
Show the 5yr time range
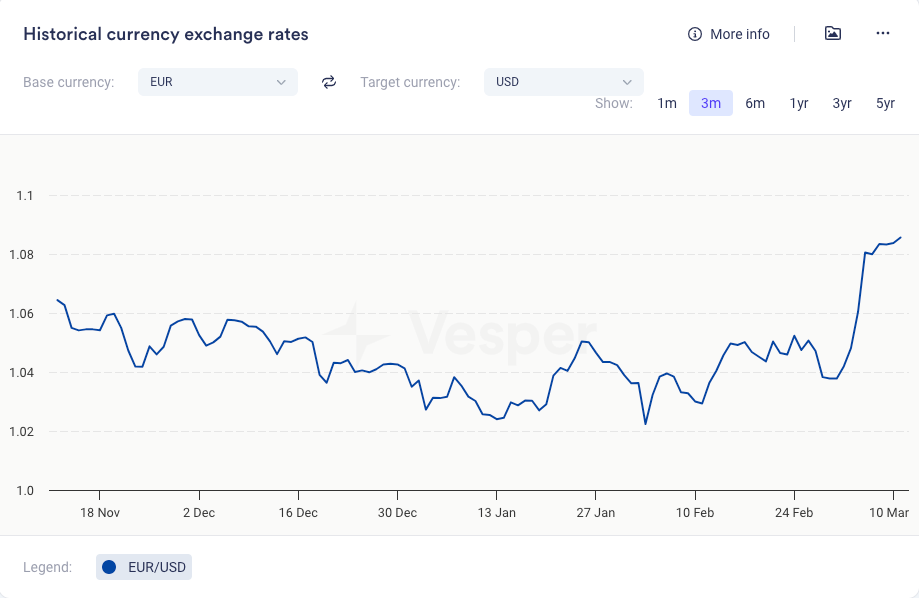click(x=886, y=103)
